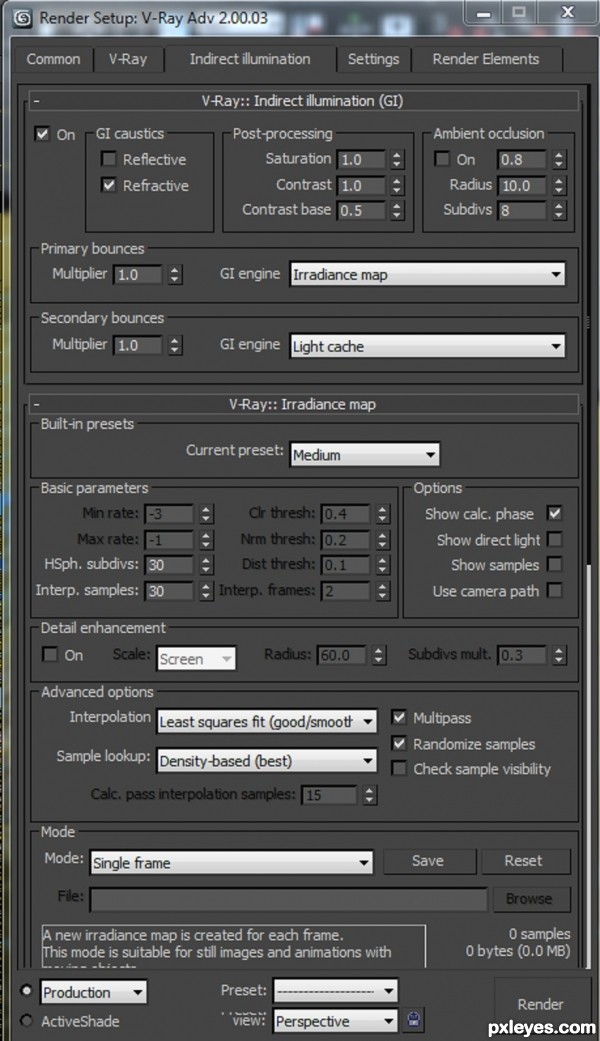Select the ActiveShade radio button
600x1041 pixels.
[26, 1020]
